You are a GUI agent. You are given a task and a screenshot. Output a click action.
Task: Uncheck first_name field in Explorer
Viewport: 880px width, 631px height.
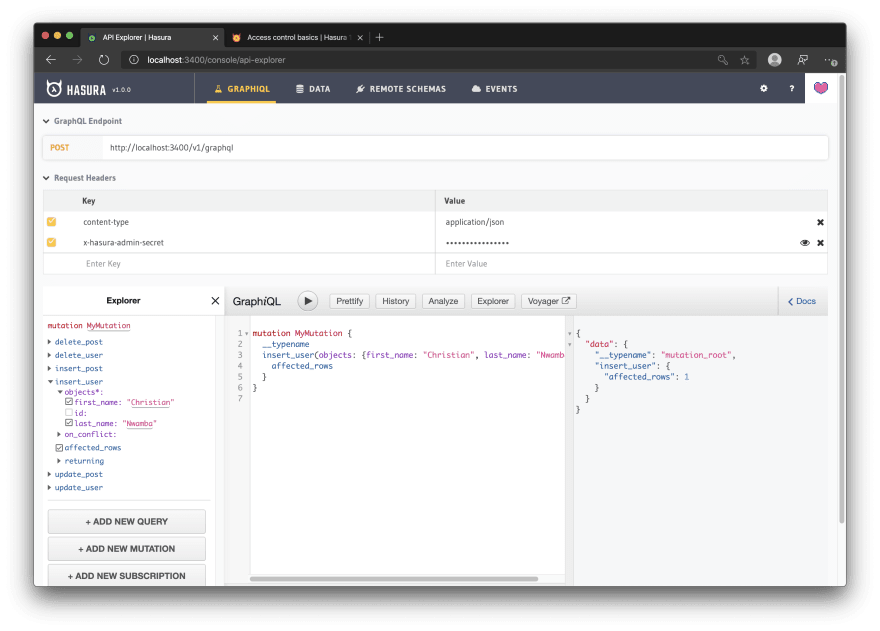[69, 402]
